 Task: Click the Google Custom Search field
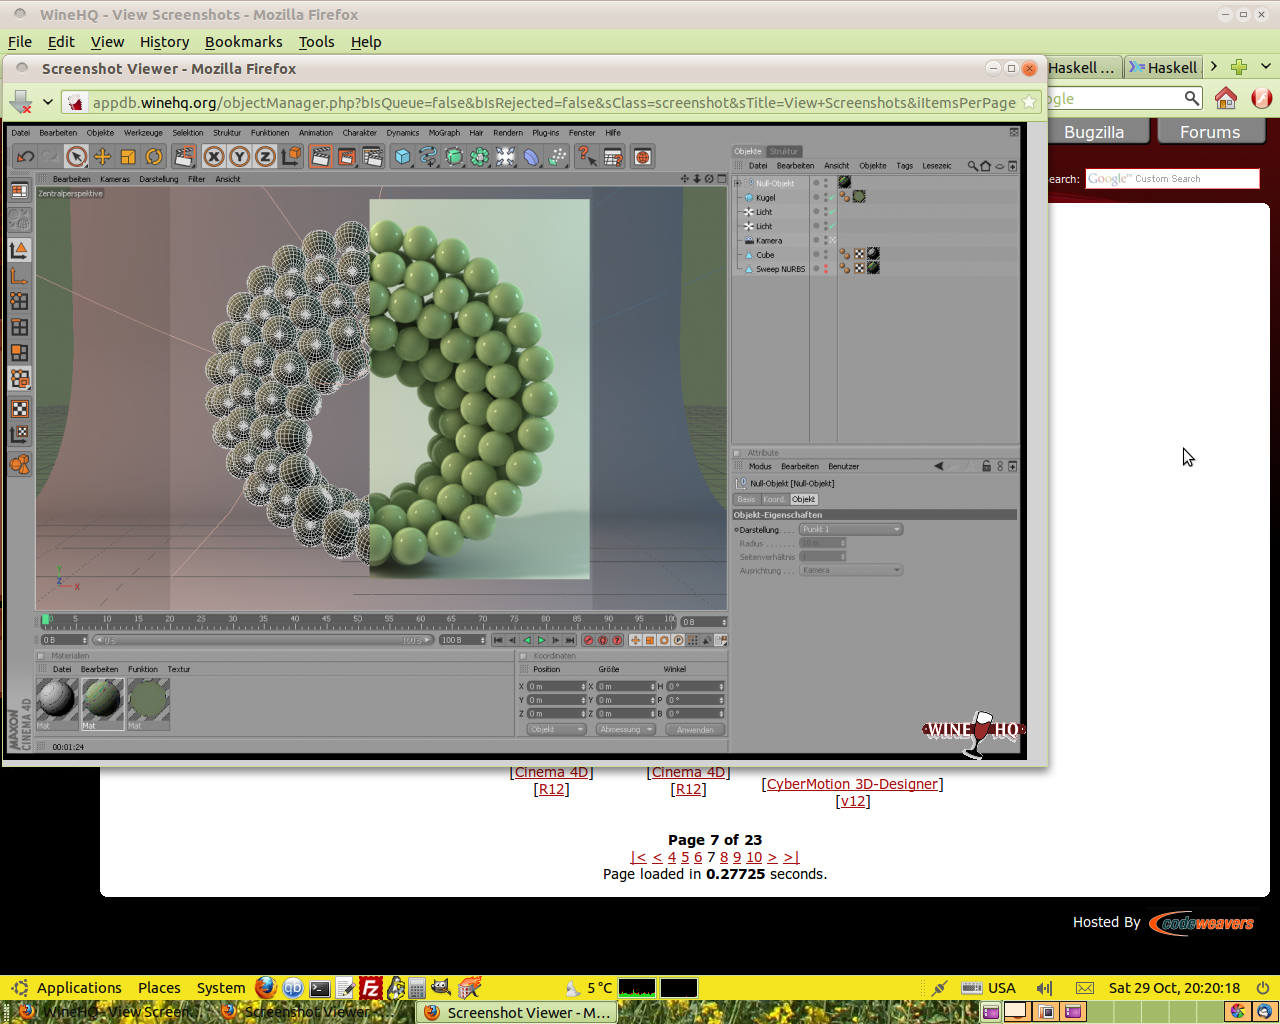pyautogui.click(x=1172, y=179)
